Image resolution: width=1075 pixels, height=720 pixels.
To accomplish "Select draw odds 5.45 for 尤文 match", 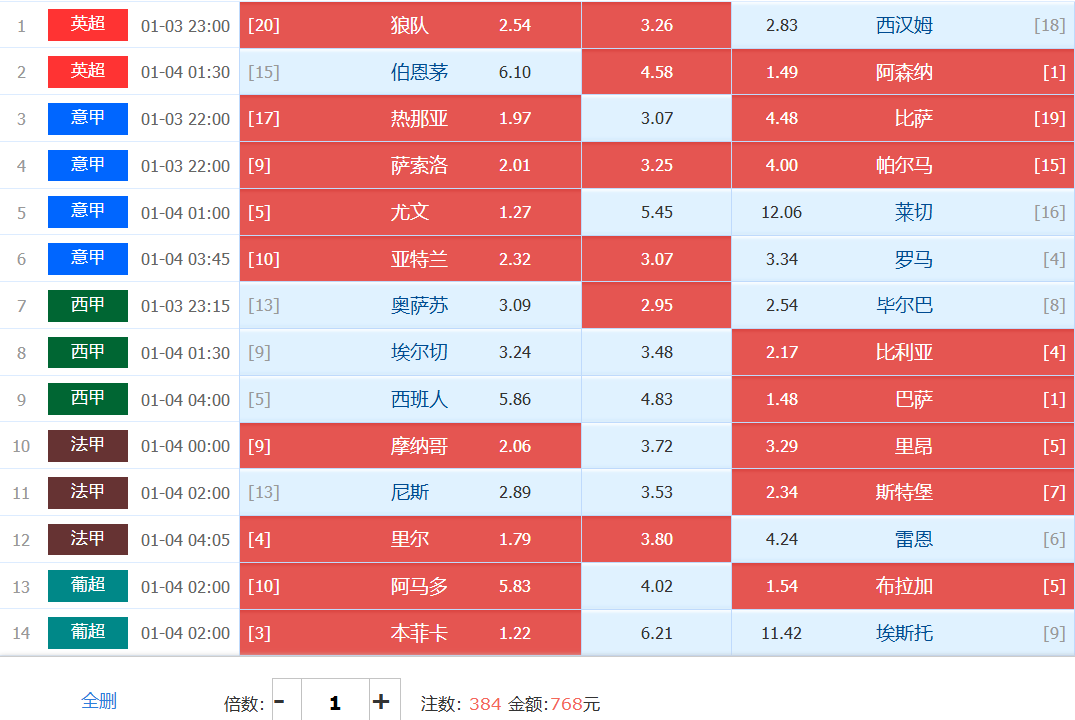I will coord(656,212).
